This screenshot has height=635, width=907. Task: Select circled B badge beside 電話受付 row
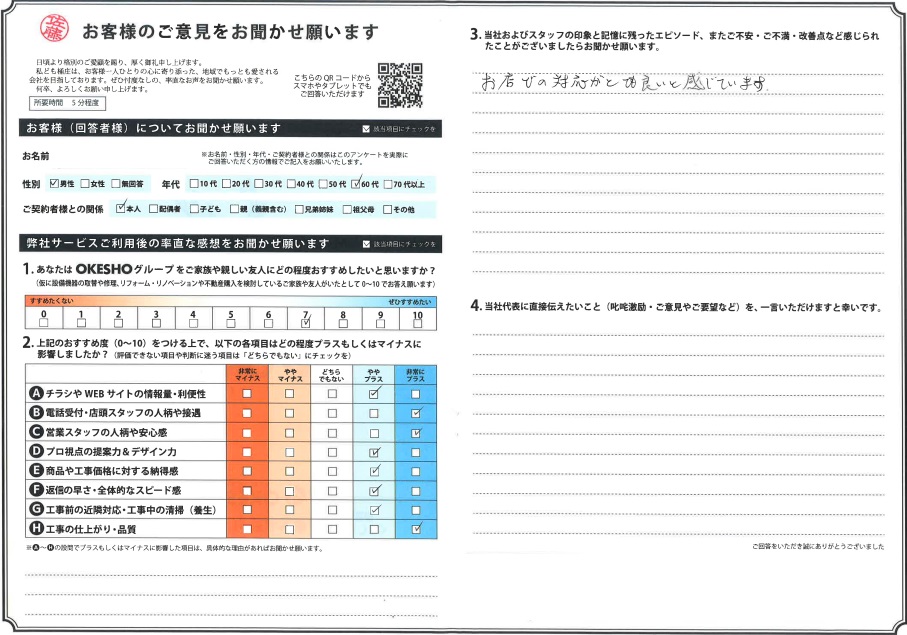[36, 412]
